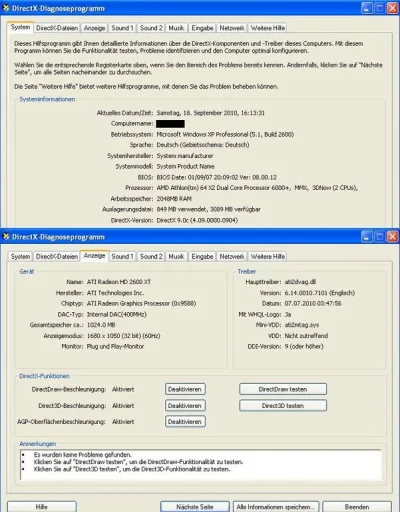Open Sound 2 tab in upper window
Screen dimensions: 400x512
[x=151, y=28]
